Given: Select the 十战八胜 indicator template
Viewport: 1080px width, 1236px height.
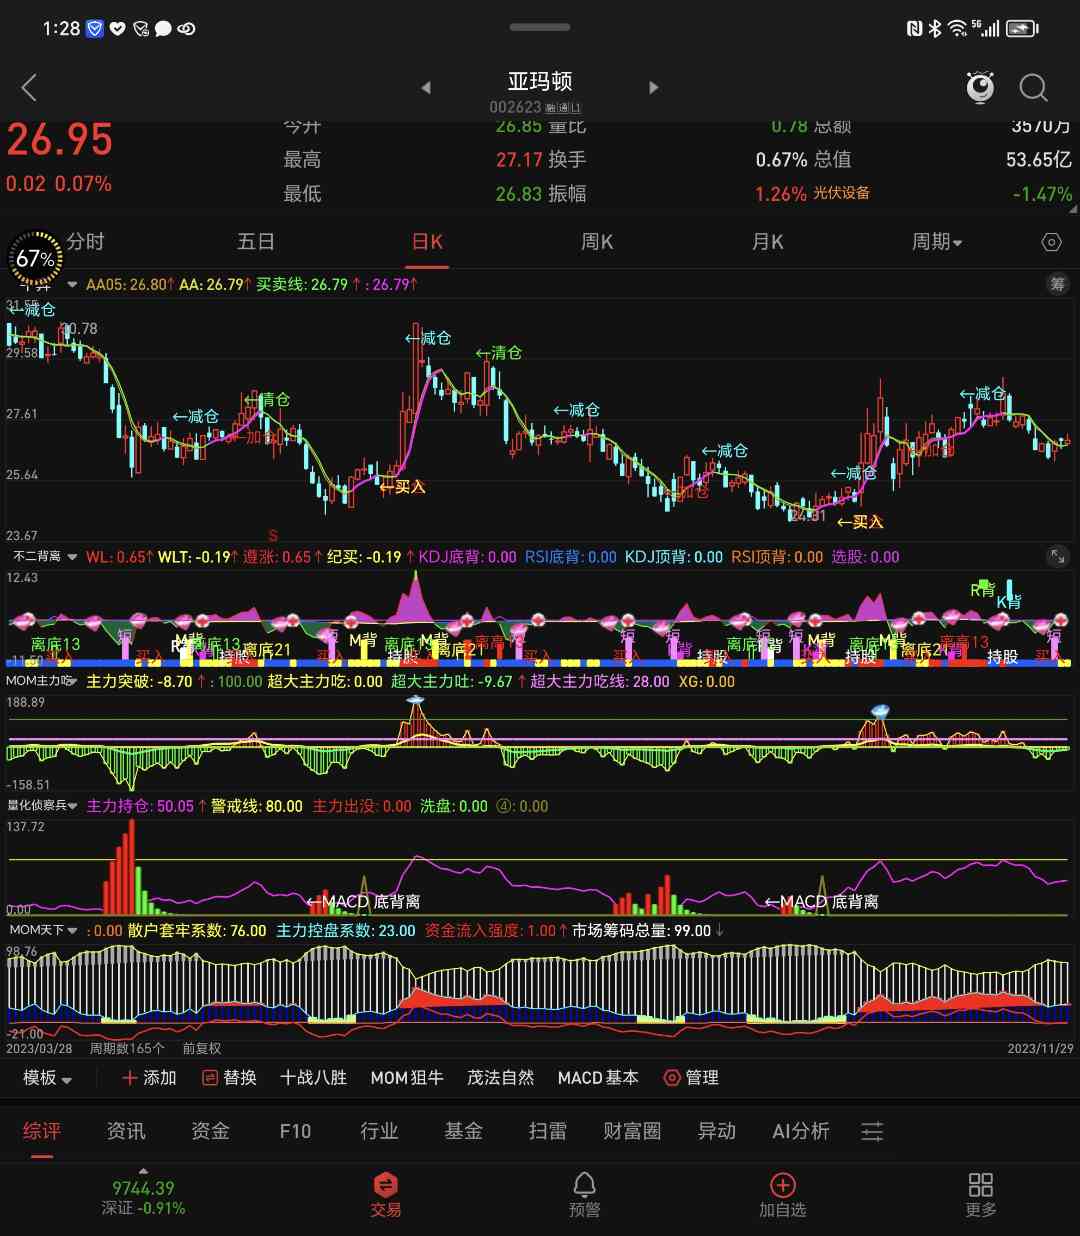Looking at the screenshot, I should tap(313, 1078).
